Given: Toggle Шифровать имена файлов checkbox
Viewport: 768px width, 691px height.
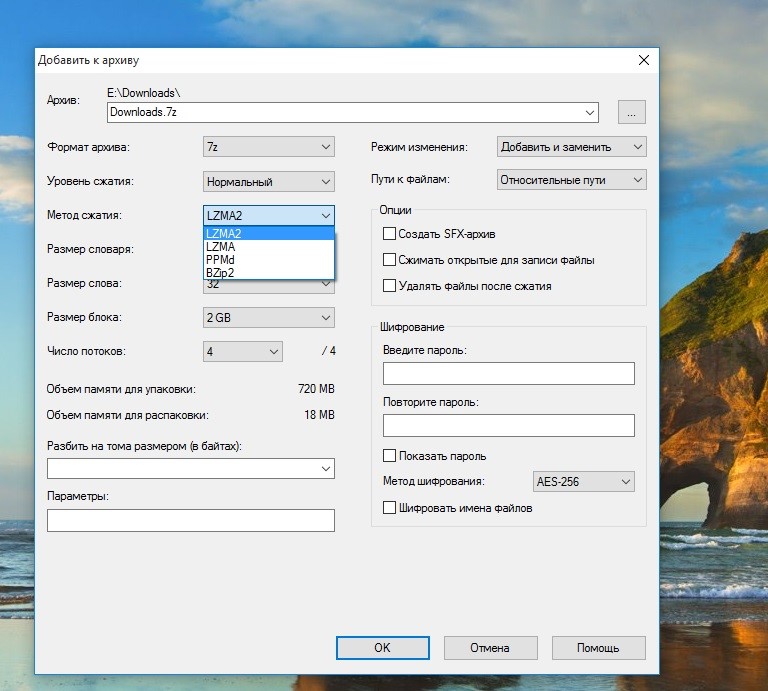Looking at the screenshot, I should (x=390, y=508).
